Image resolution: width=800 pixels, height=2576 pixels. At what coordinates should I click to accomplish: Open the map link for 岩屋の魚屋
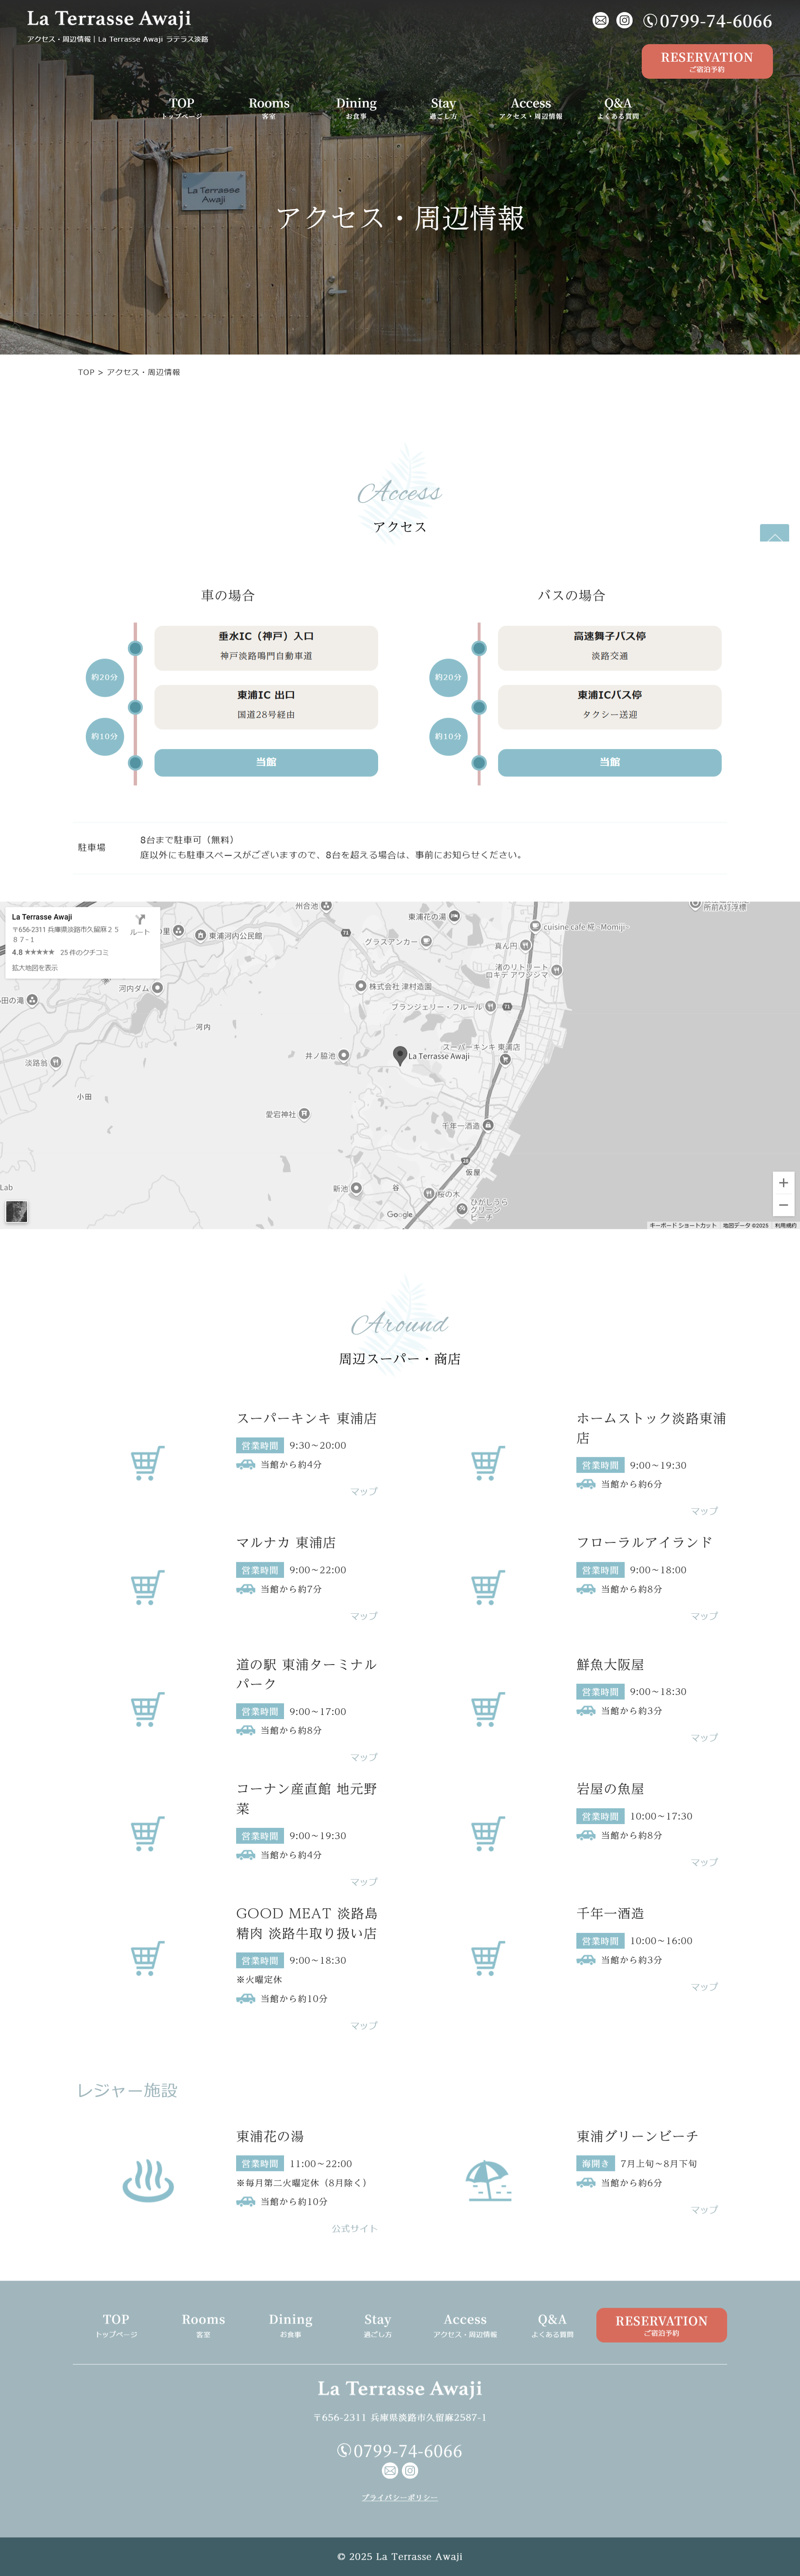[x=704, y=1862]
